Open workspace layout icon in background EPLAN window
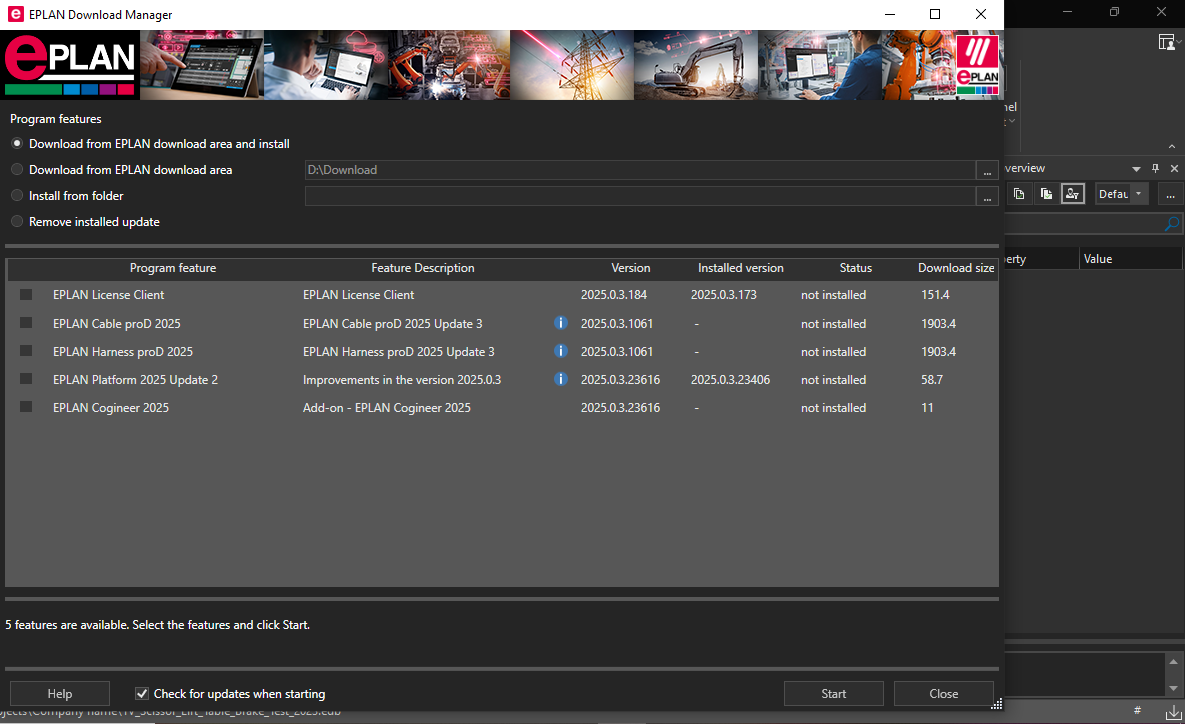 click(x=1168, y=42)
